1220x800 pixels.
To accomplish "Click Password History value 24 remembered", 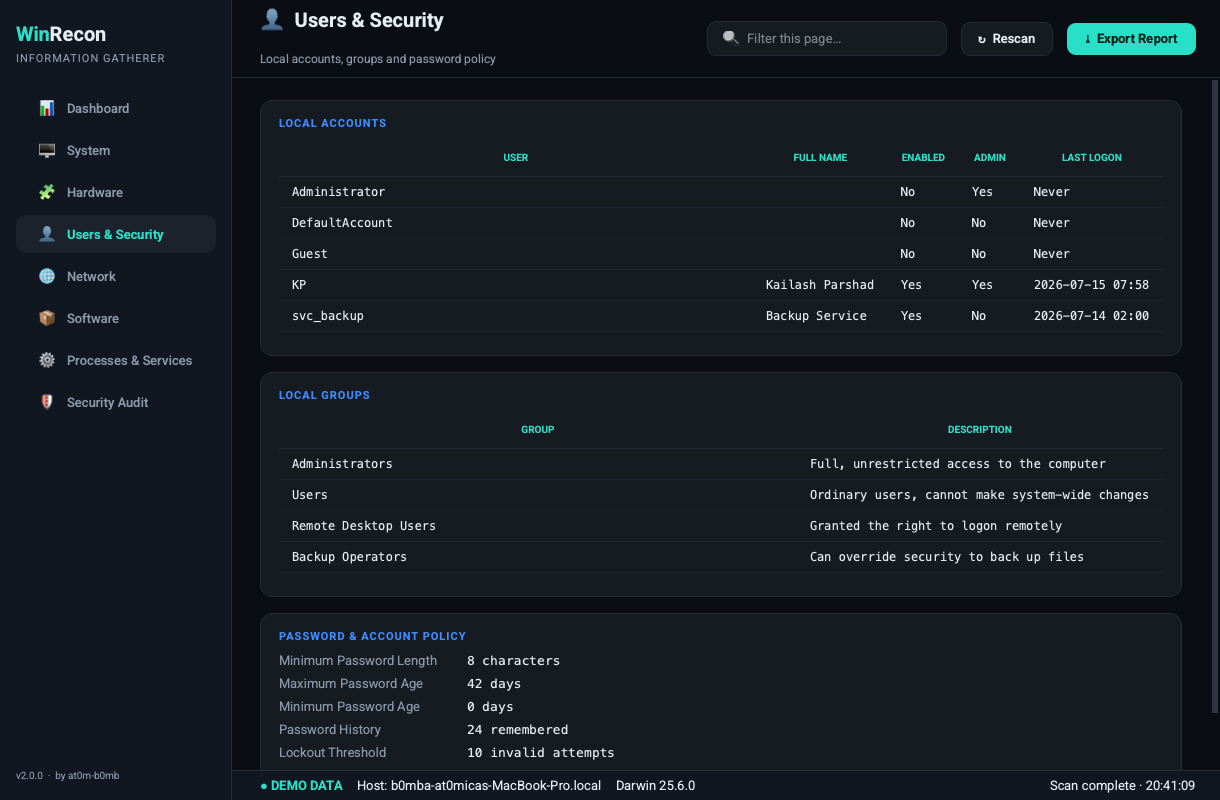I will 517,730.
